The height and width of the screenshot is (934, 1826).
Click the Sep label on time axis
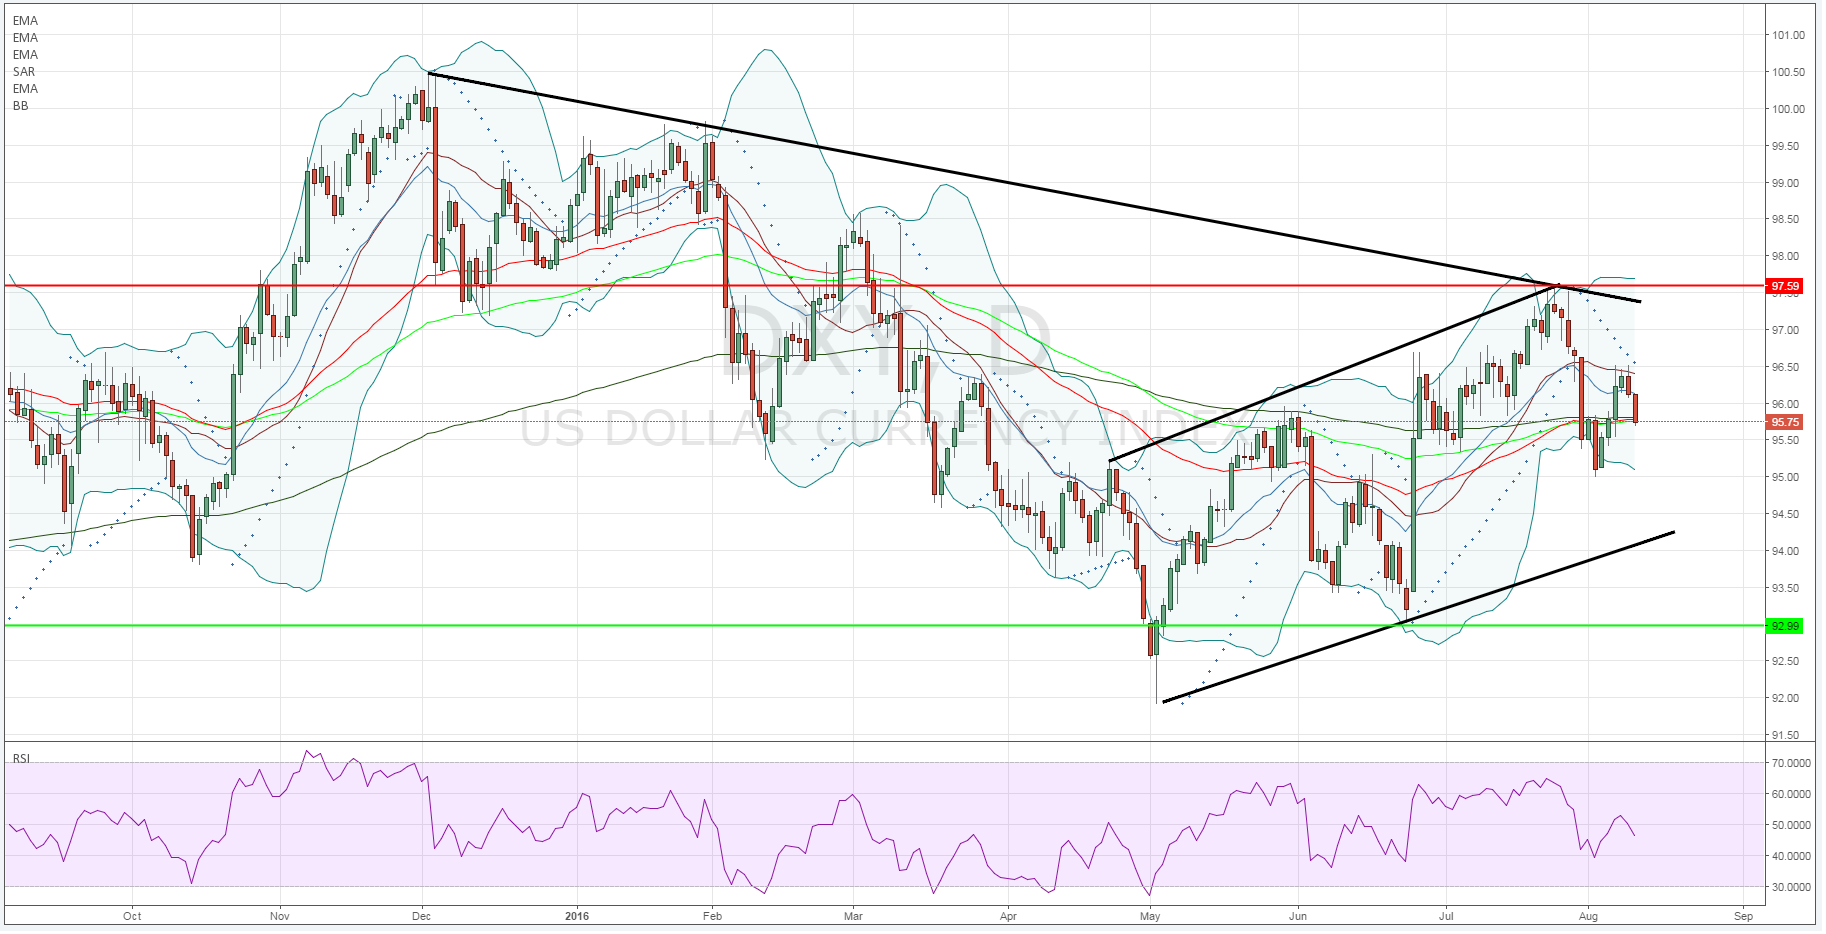[1744, 916]
